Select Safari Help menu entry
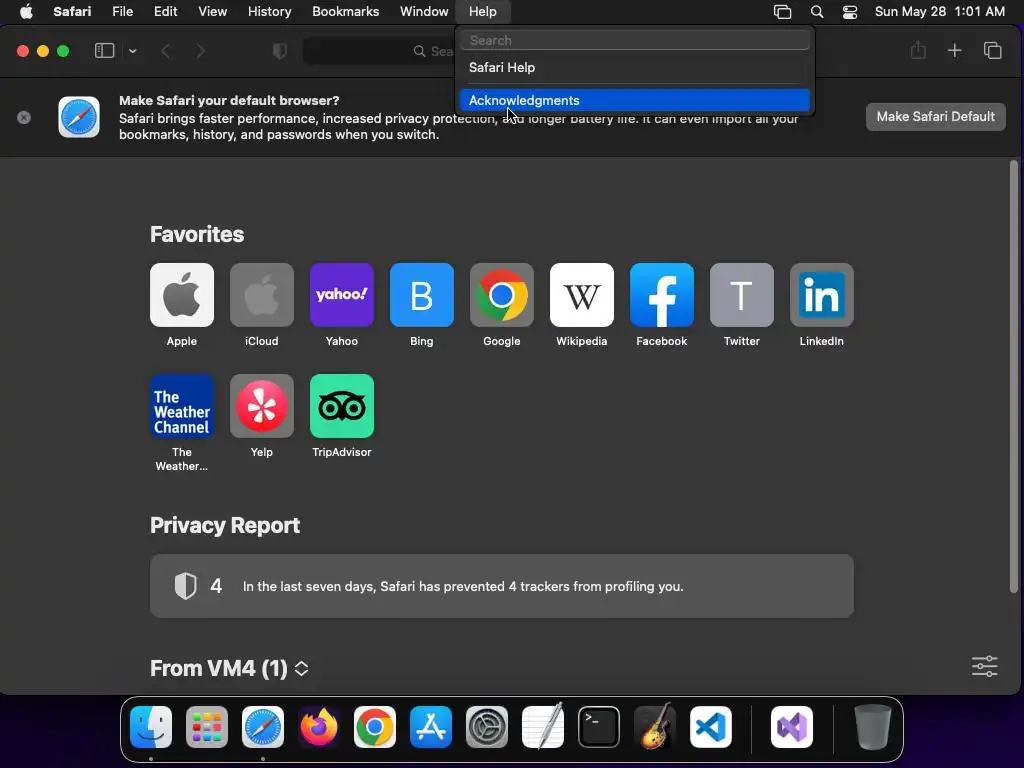Screen dimensions: 1024x768 coord(635,67)
